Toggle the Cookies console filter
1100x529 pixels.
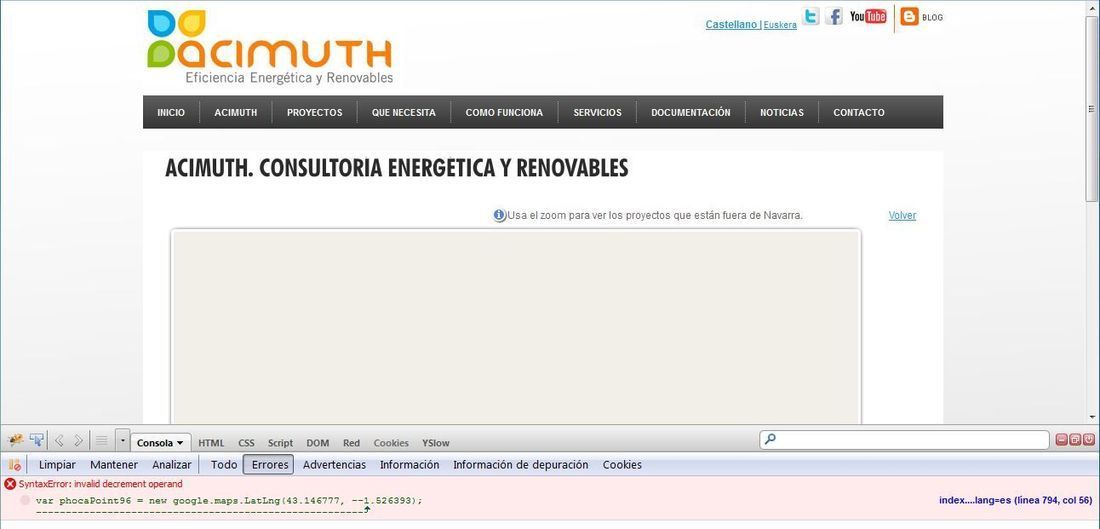click(622, 464)
